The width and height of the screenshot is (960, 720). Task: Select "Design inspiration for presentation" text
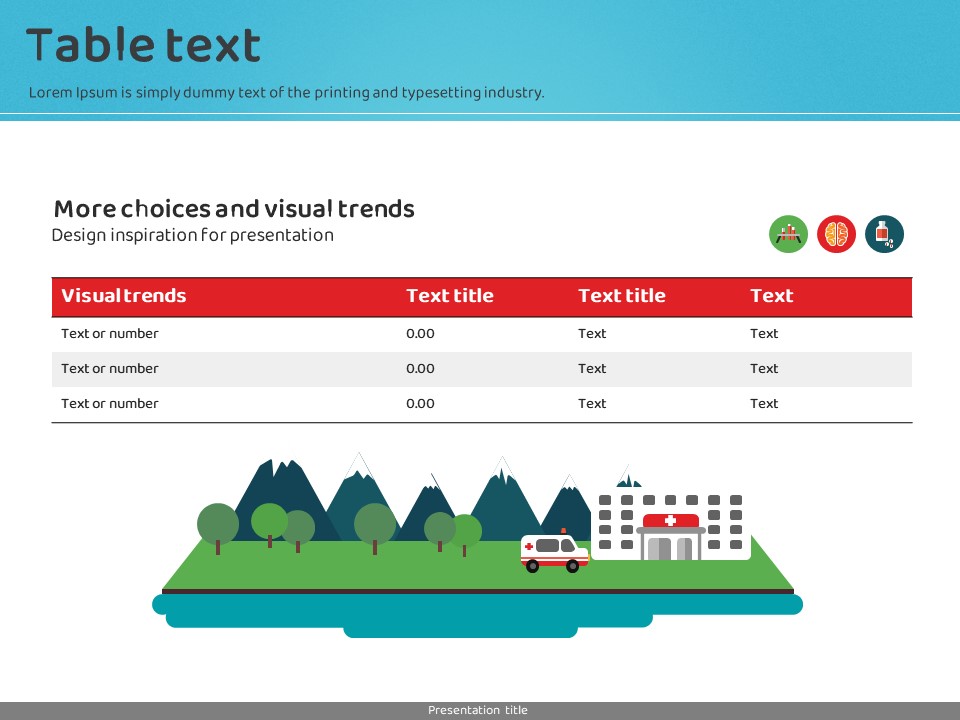click(192, 236)
